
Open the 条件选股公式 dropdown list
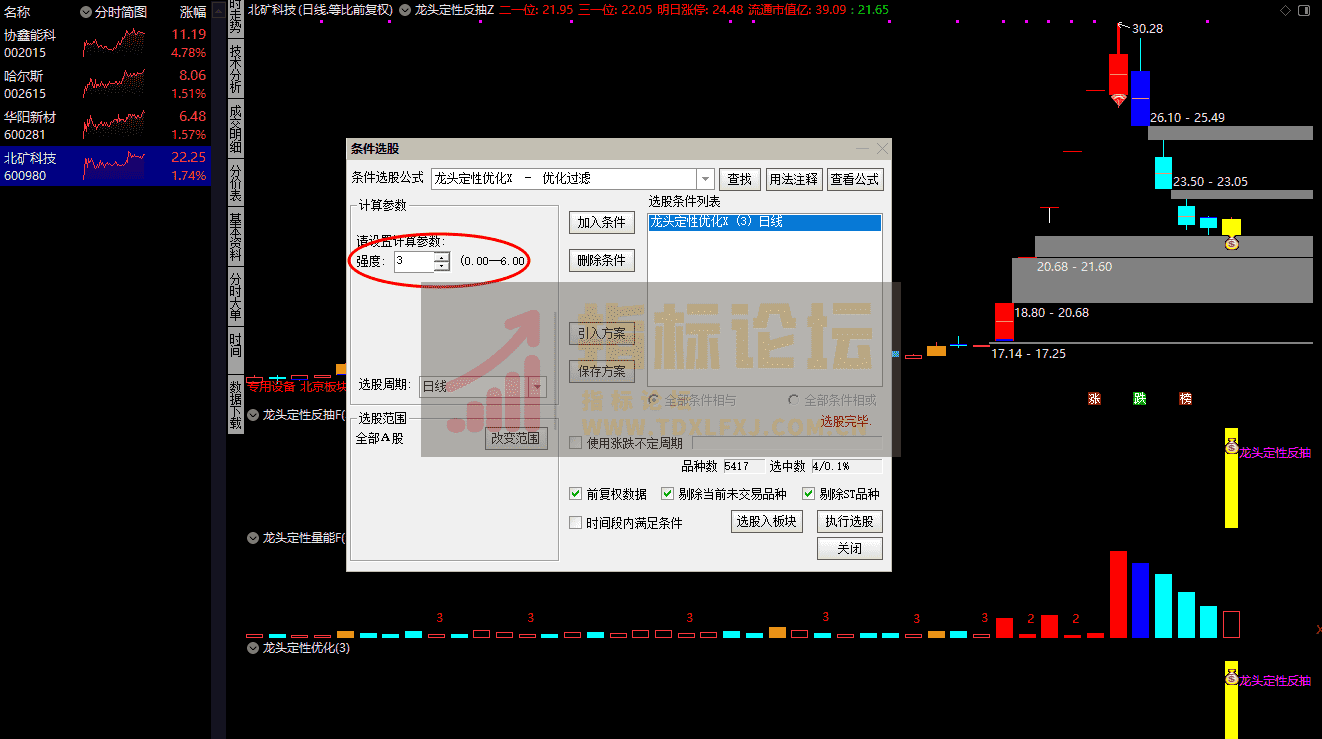pyautogui.click(x=706, y=179)
